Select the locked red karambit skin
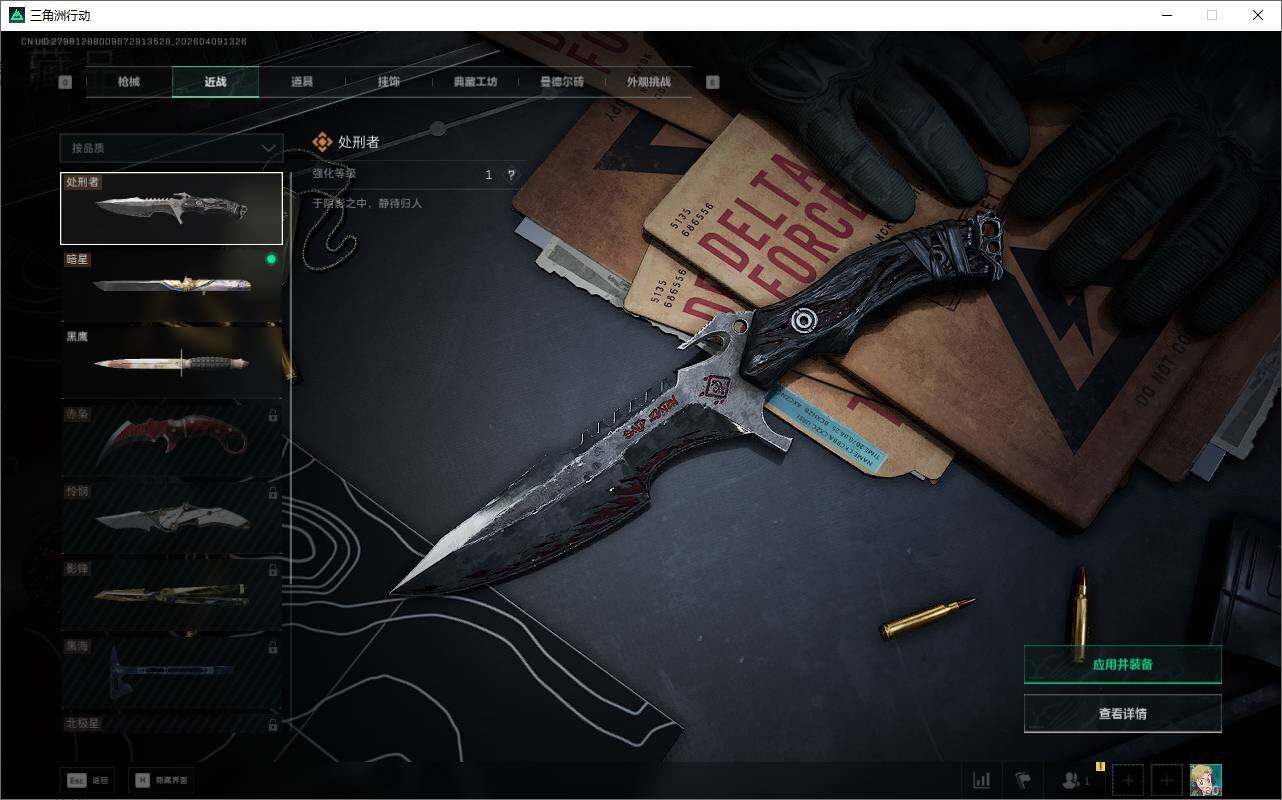The width and height of the screenshot is (1282, 800). pos(171,439)
